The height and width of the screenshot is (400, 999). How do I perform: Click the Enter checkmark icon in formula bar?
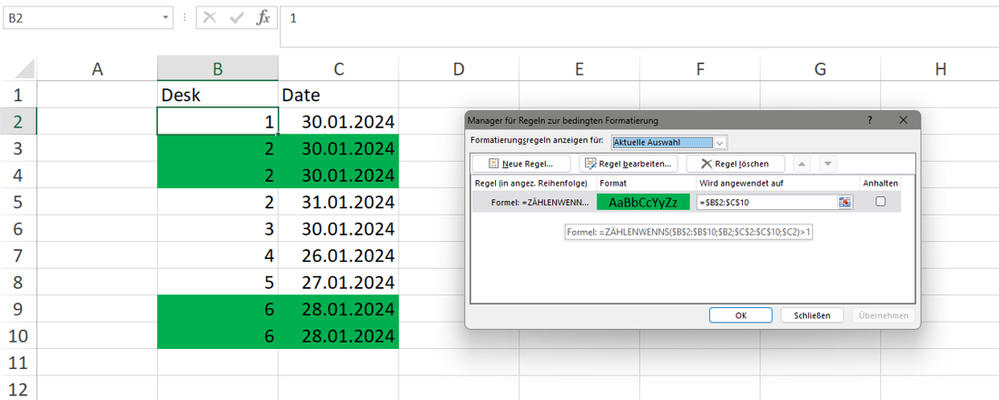pyautogui.click(x=236, y=18)
